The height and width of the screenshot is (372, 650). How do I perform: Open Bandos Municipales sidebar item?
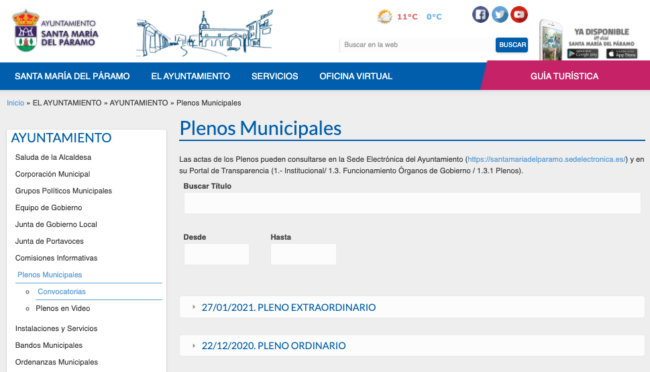pyautogui.click(x=49, y=345)
